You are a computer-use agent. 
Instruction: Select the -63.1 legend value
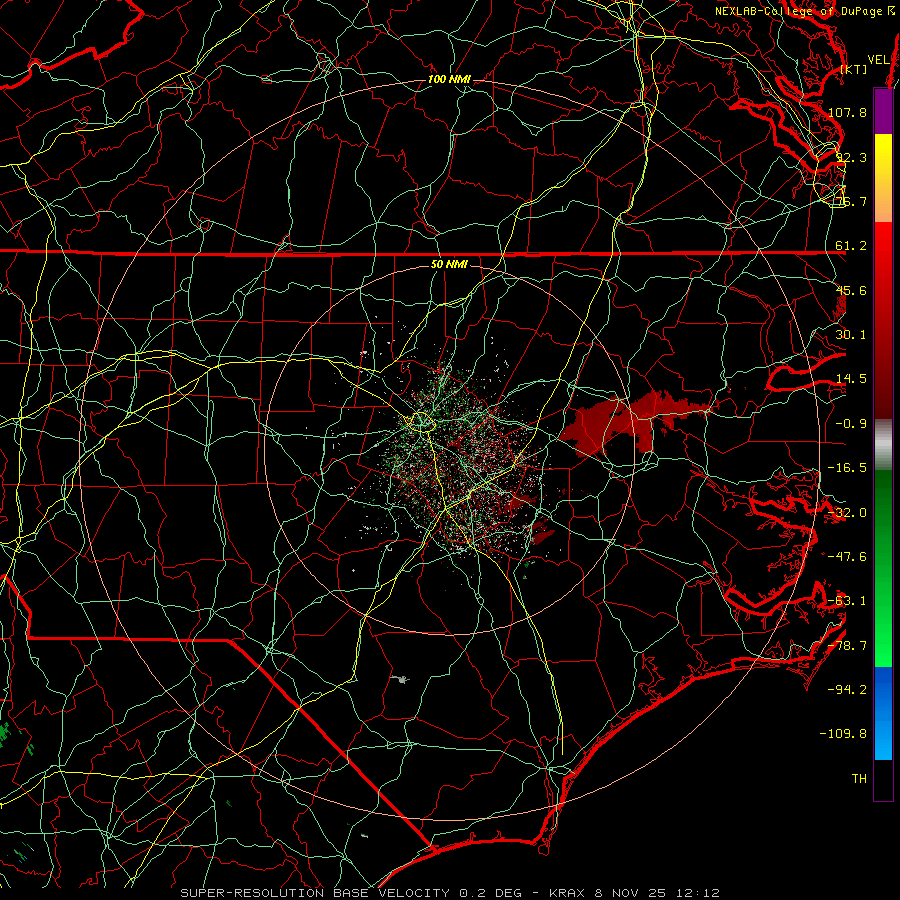coord(848,601)
